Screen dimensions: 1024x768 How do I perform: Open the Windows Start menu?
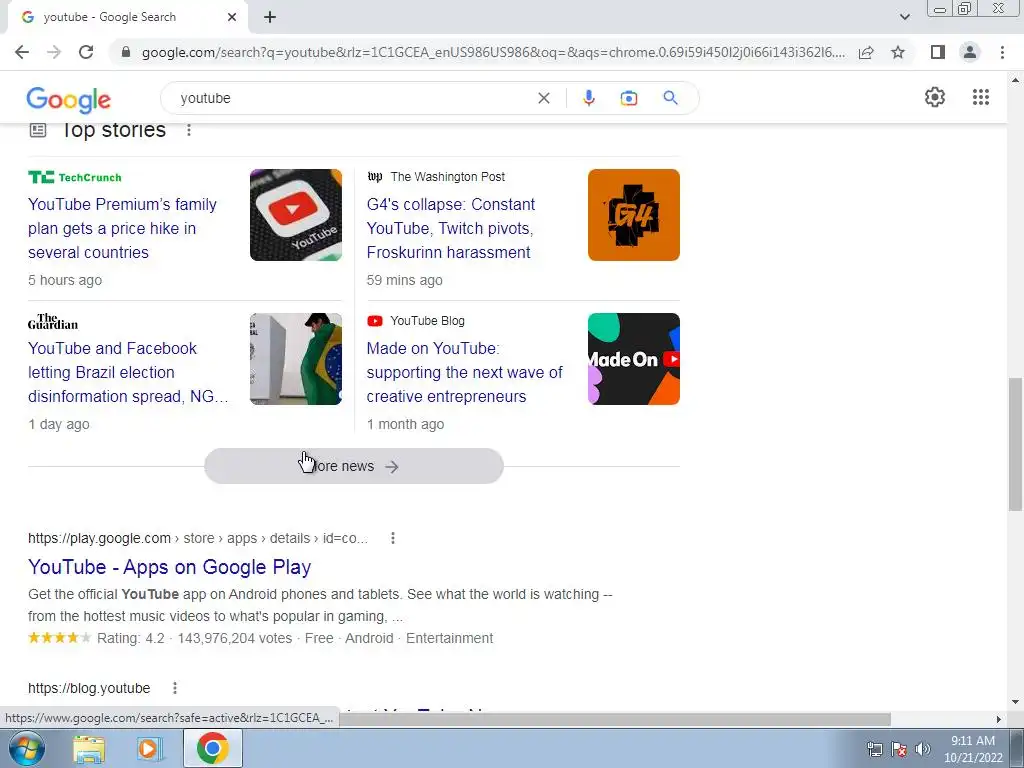[25, 748]
